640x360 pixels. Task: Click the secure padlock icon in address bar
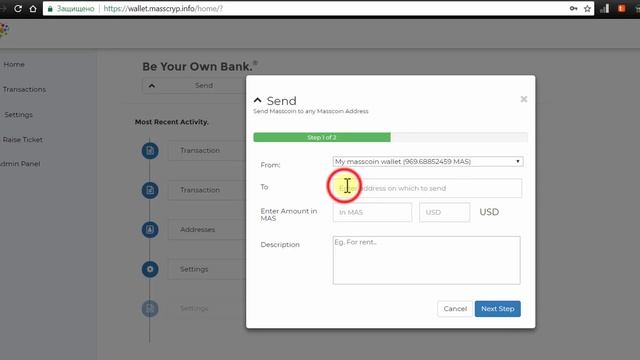(50, 9)
